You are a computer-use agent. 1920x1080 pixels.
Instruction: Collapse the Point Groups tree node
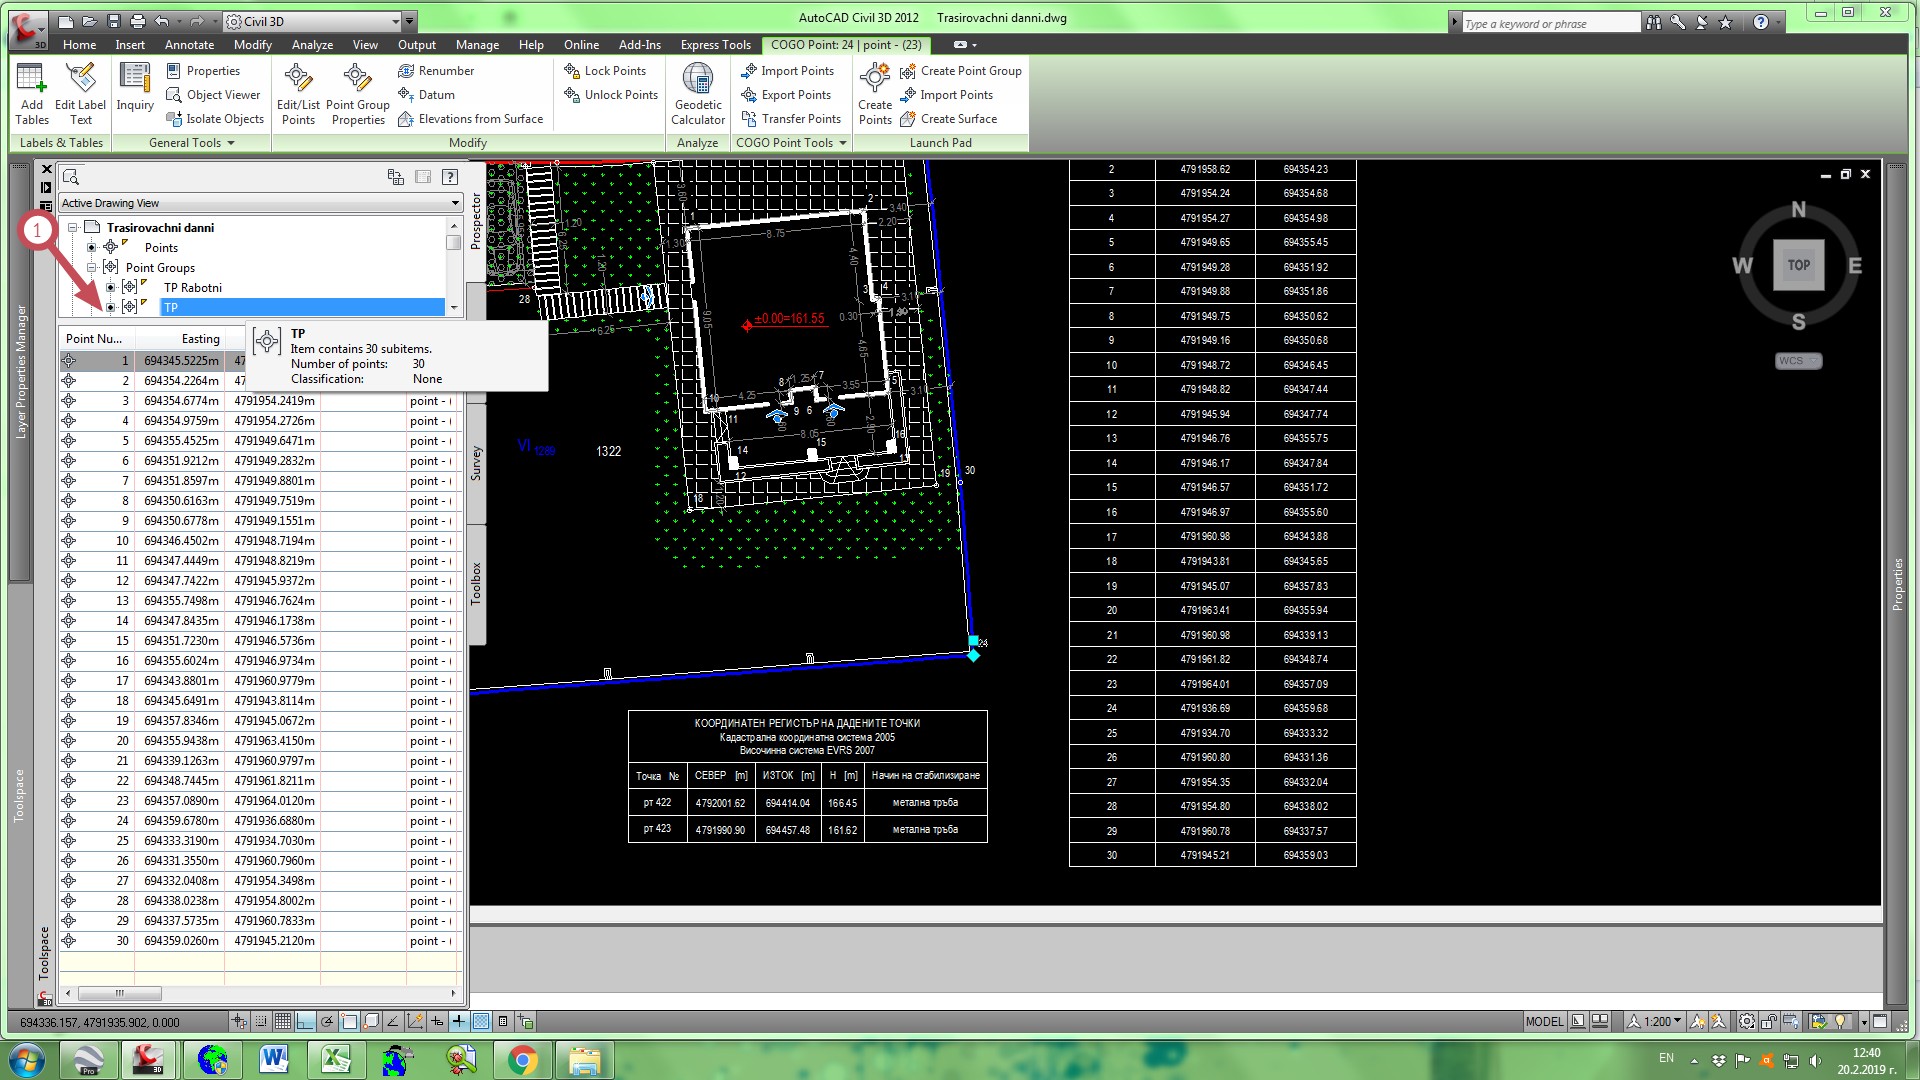(91, 267)
